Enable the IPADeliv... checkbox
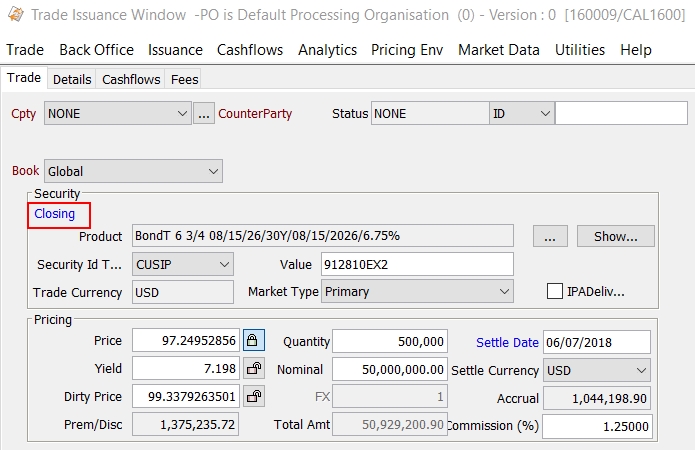The image size is (695, 450). 554,291
